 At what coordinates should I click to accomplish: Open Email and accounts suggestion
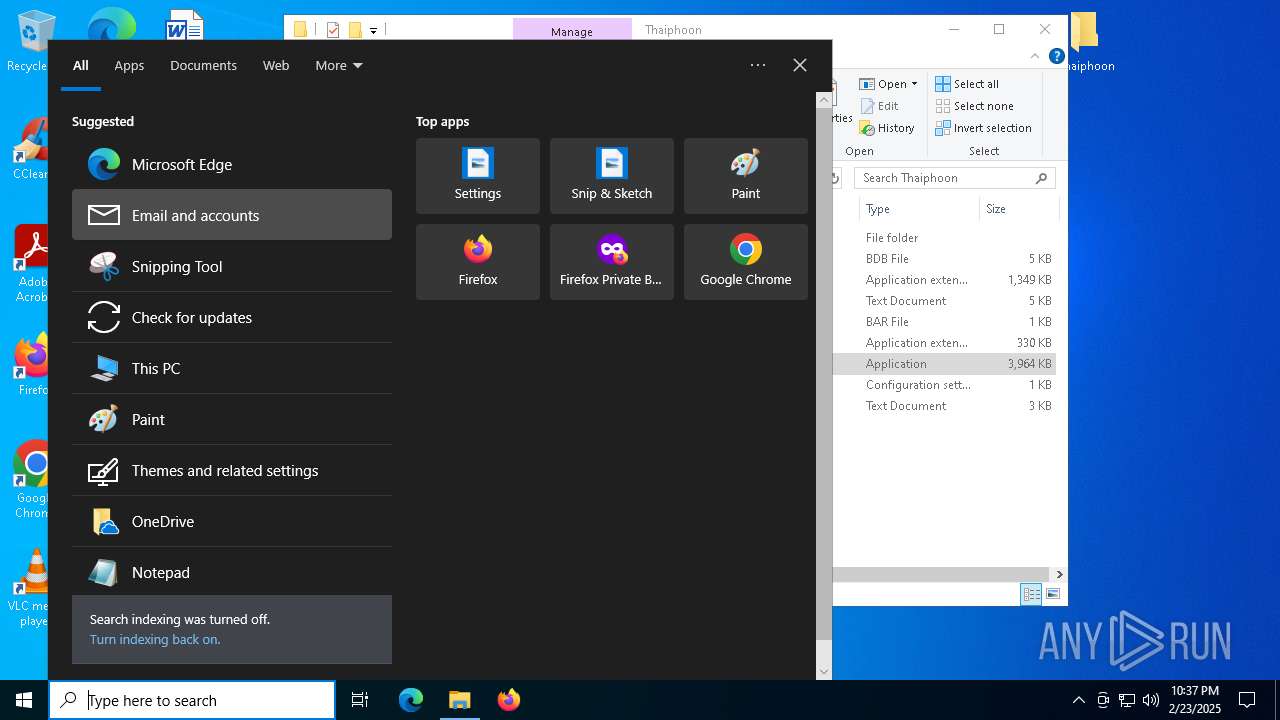[232, 215]
